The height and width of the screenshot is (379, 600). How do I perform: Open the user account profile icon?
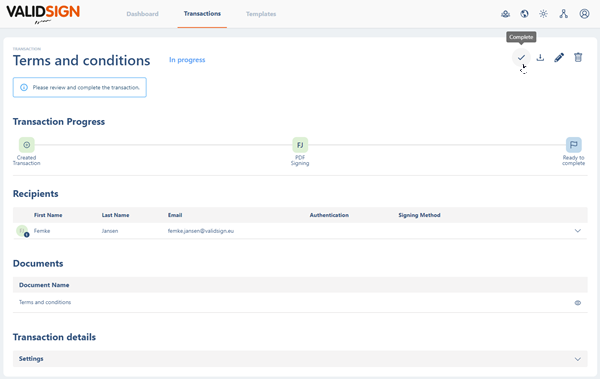(584, 14)
